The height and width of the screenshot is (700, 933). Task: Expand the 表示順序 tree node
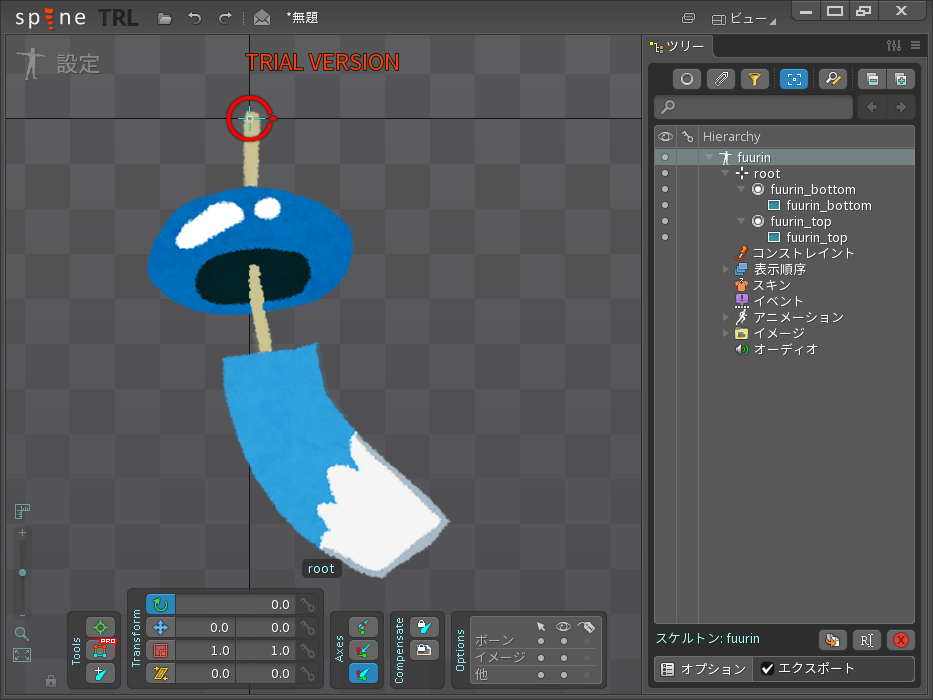pos(726,269)
